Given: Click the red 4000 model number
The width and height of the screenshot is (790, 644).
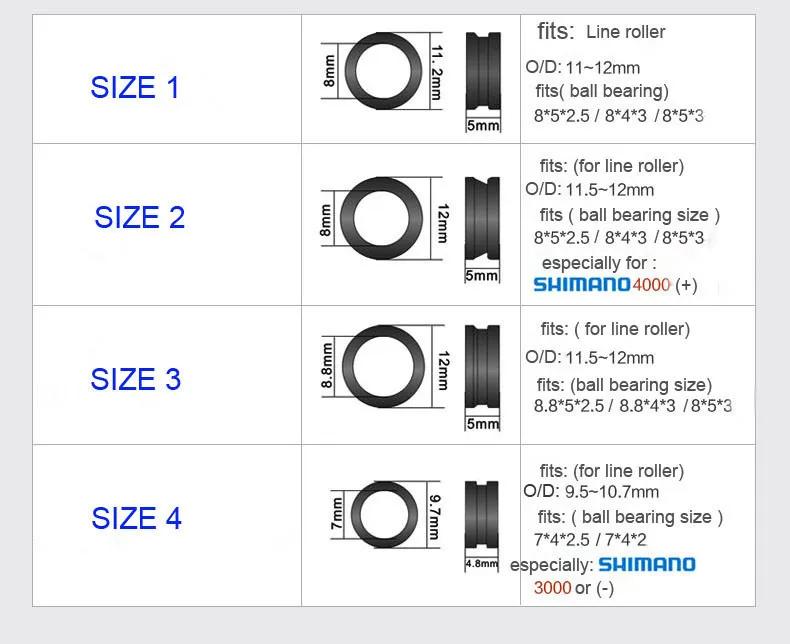Looking at the screenshot, I should (x=652, y=285).
